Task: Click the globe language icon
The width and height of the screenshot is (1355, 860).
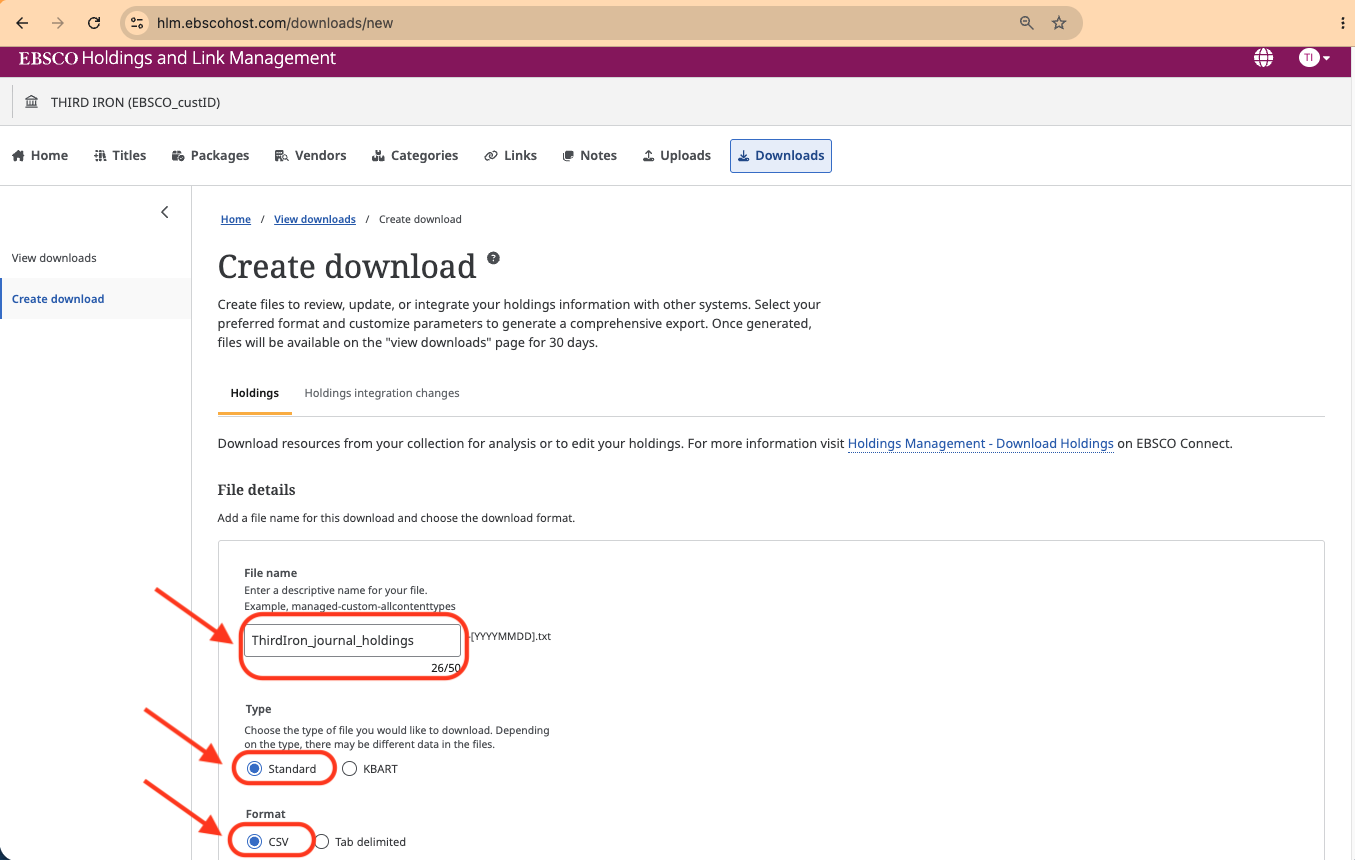Action: tap(1263, 58)
